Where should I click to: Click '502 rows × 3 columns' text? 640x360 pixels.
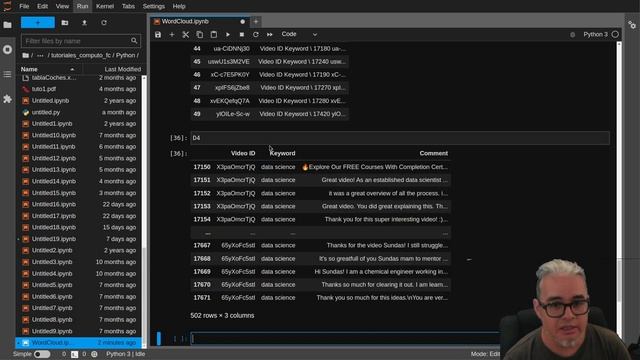(x=222, y=316)
